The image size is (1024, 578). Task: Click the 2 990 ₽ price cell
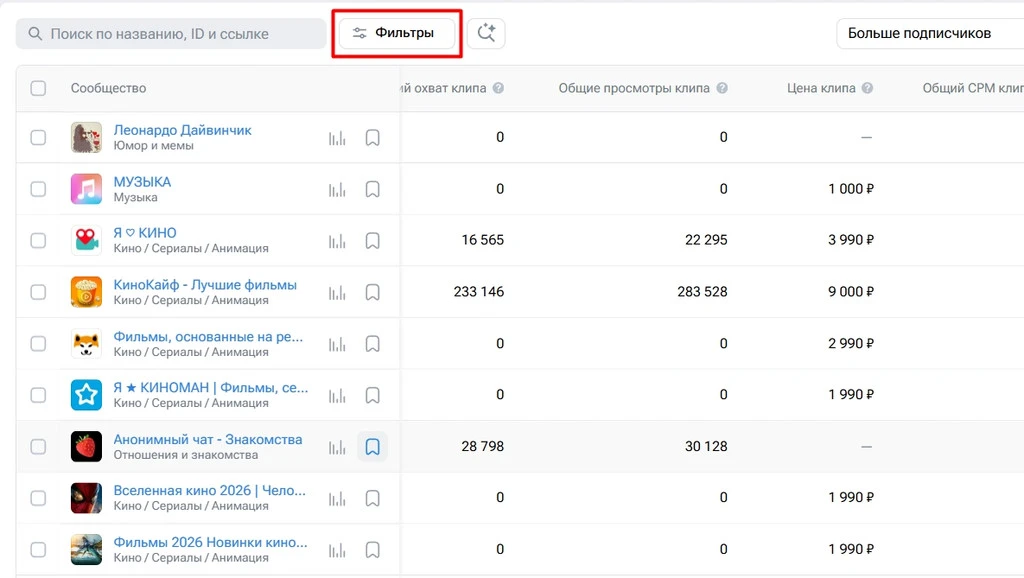pos(851,344)
